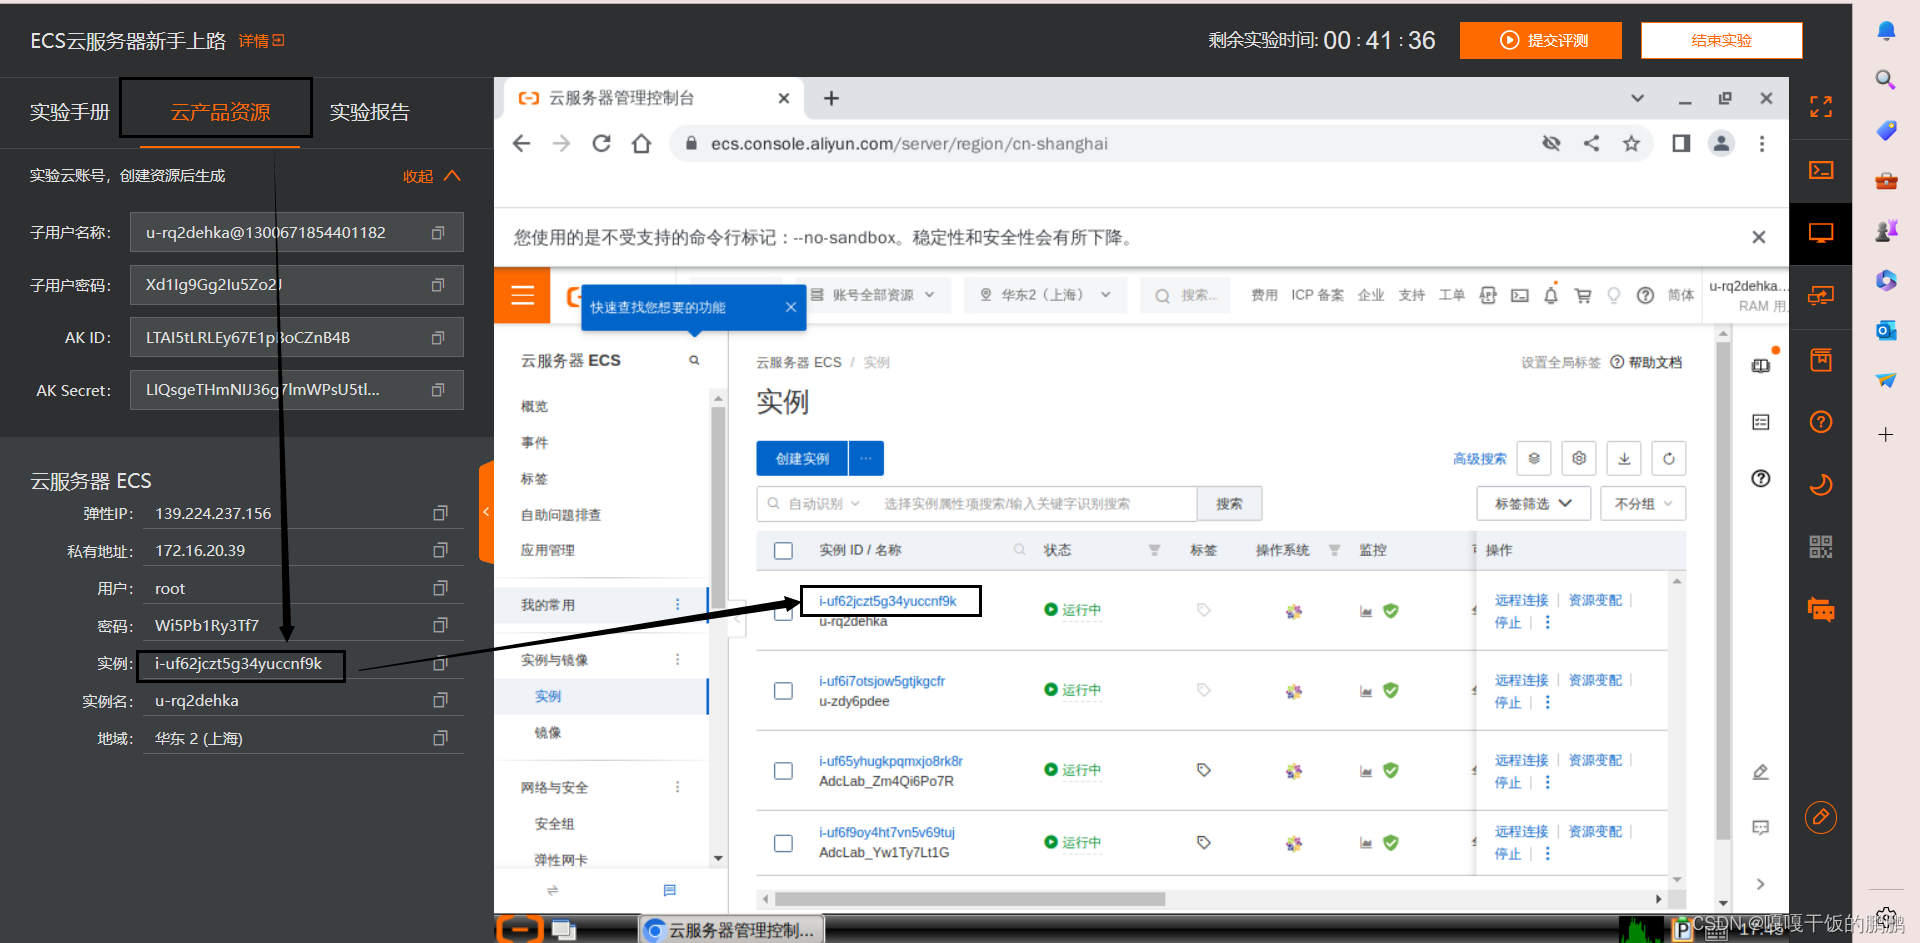This screenshot has height=943, width=1920.
Task: Click the 创建实例 button
Action: point(802,458)
